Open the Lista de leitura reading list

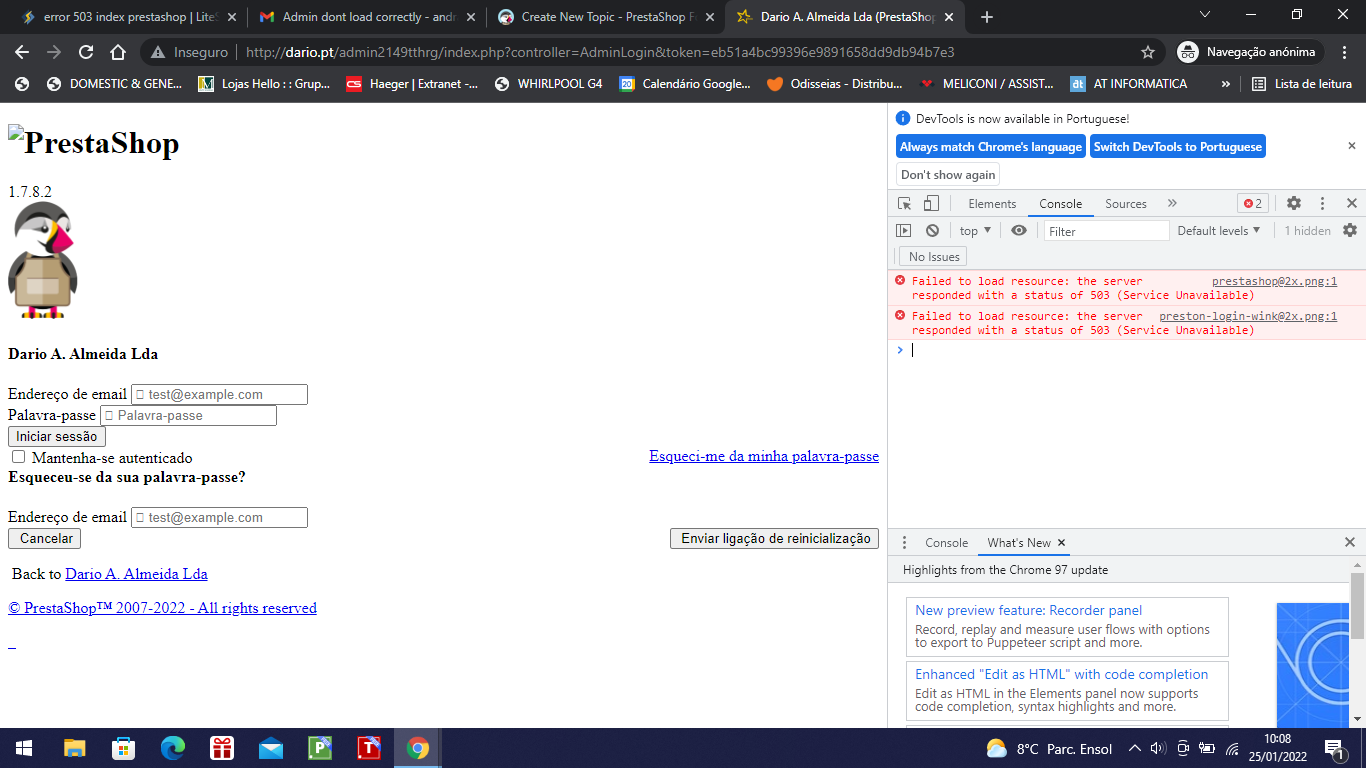coord(1302,84)
